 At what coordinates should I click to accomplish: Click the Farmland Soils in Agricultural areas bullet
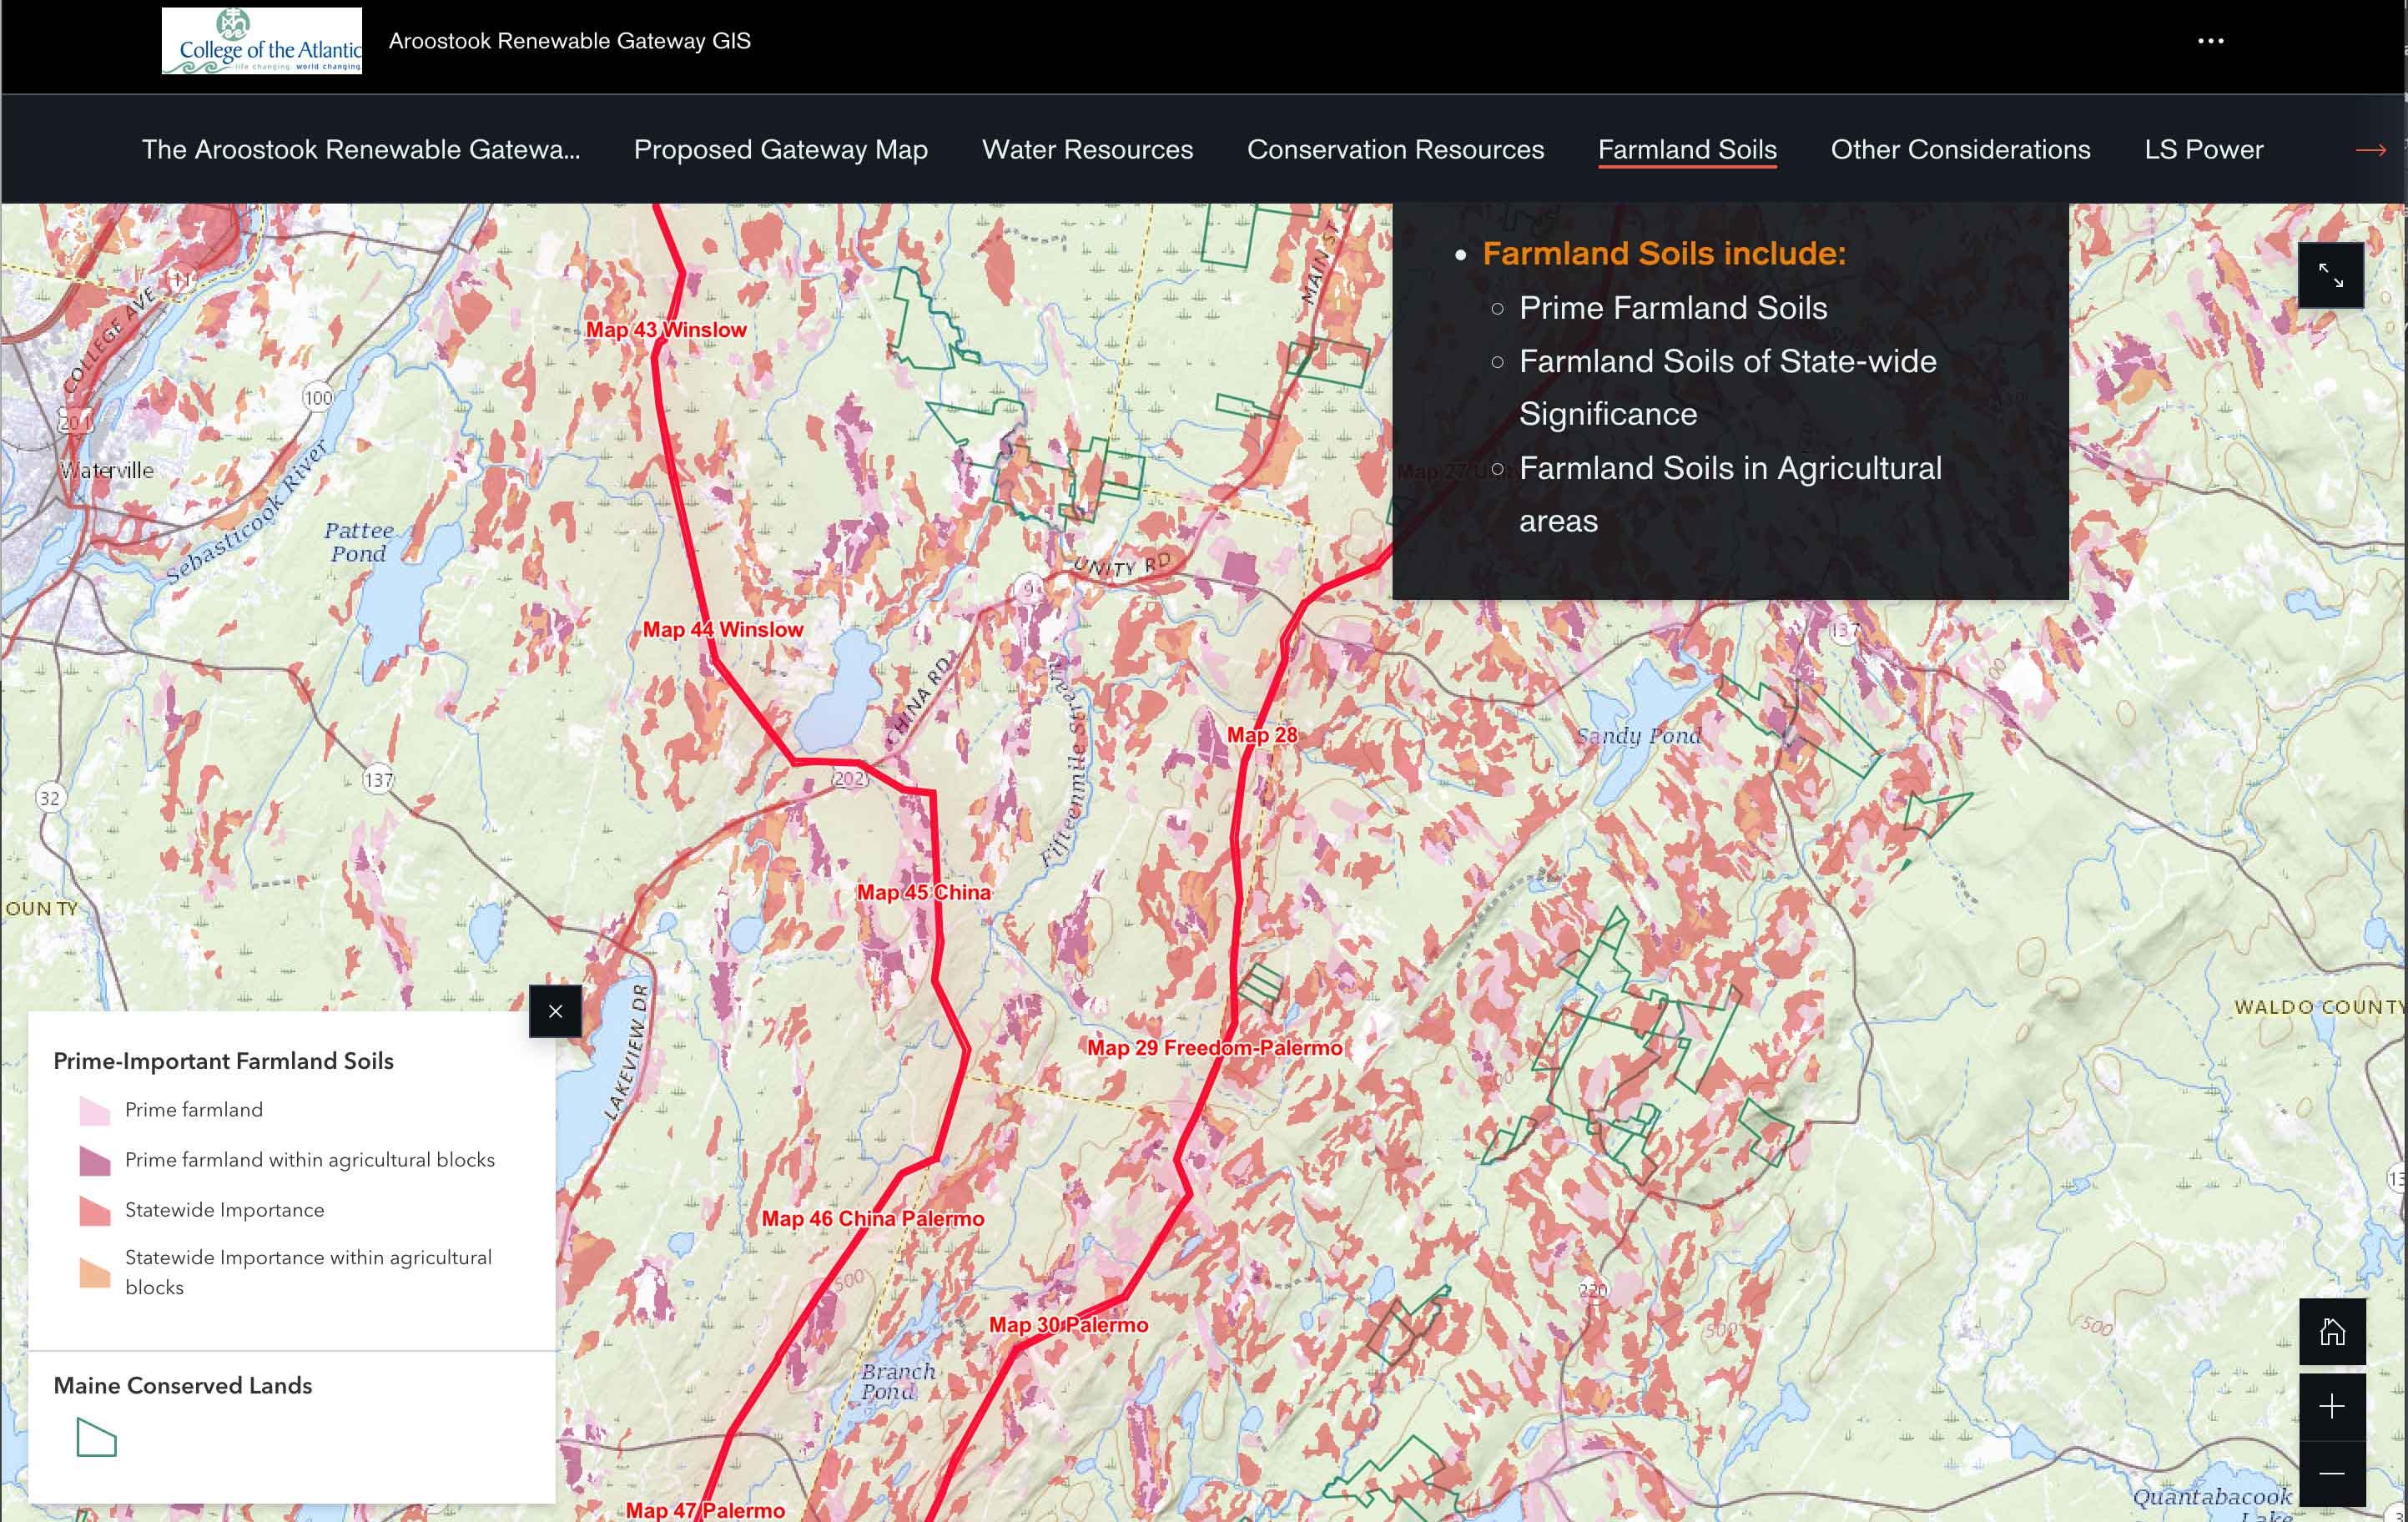click(1730, 494)
